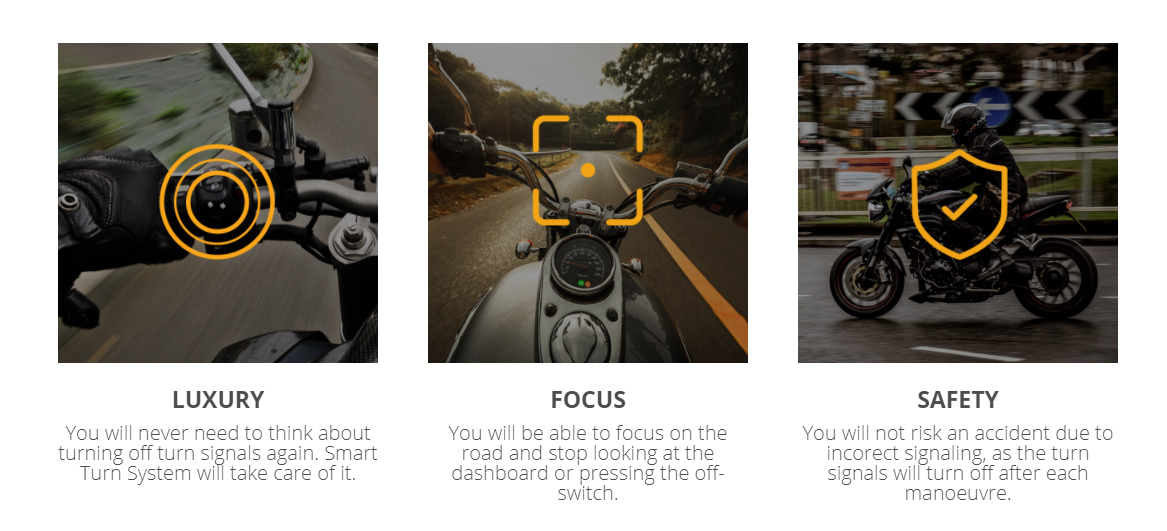Screen dimensions: 1167x531
Task: Click the orange shield checkmark icon
Action: 959,204
